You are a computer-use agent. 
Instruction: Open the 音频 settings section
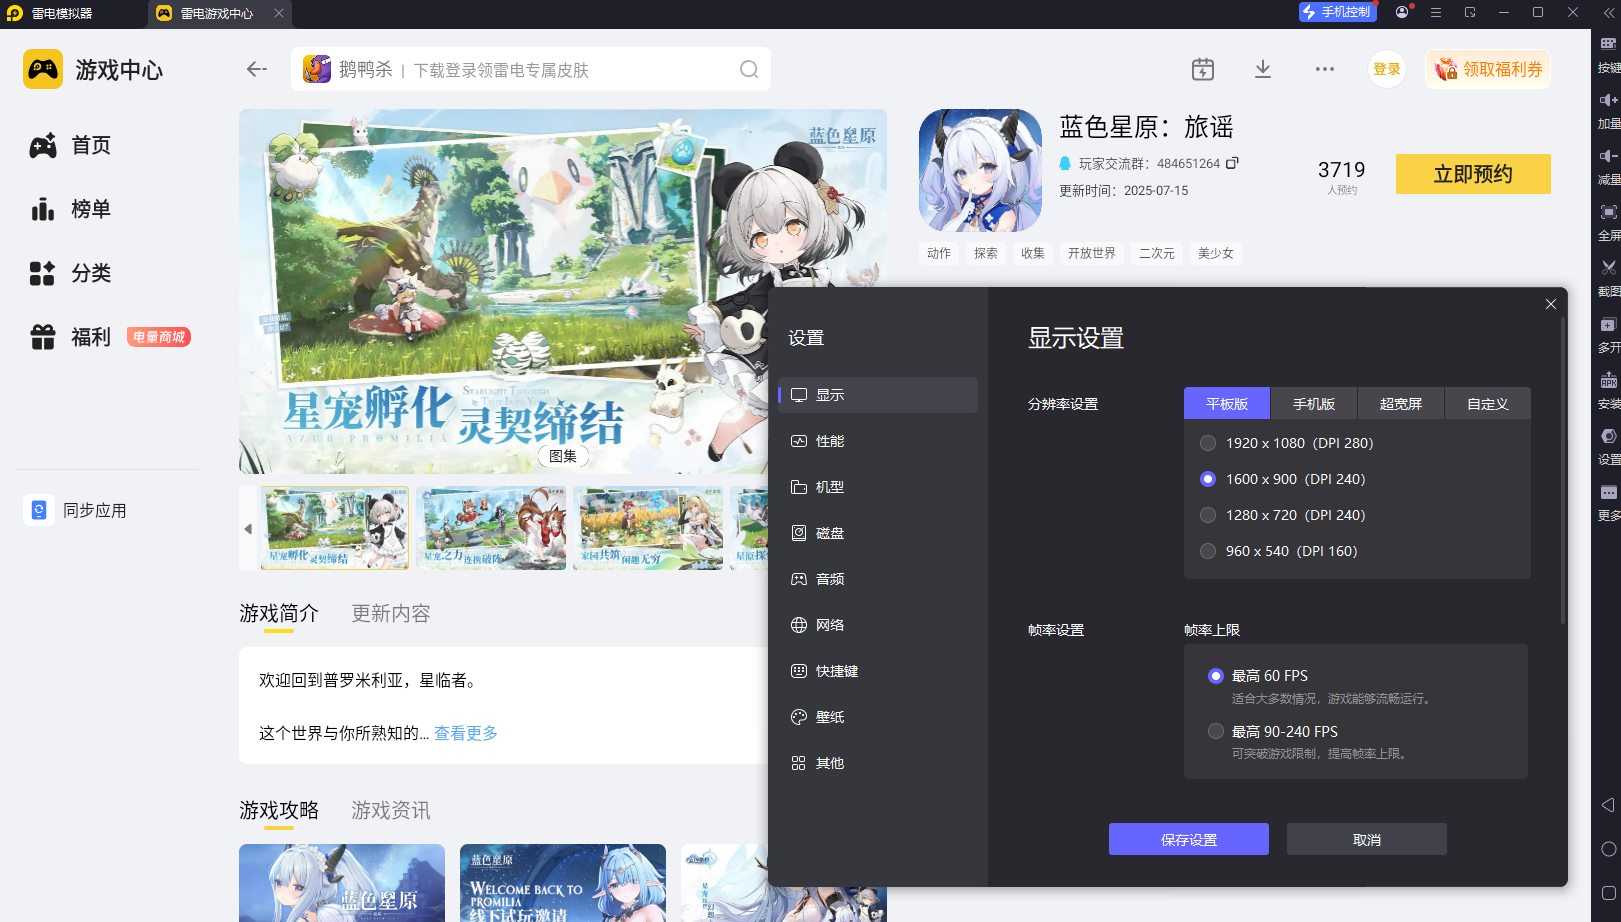pyautogui.click(x=878, y=579)
